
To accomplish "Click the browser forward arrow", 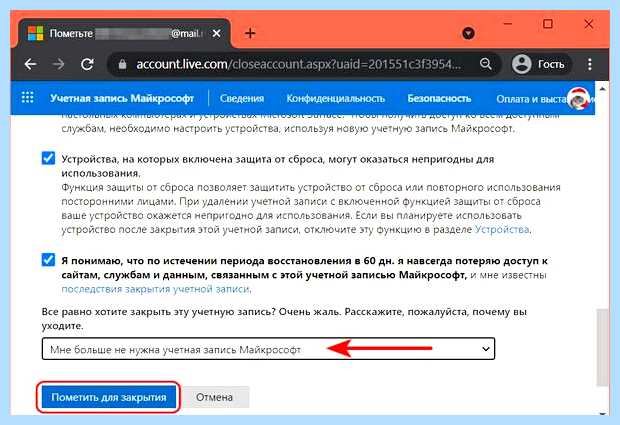I will (59, 64).
